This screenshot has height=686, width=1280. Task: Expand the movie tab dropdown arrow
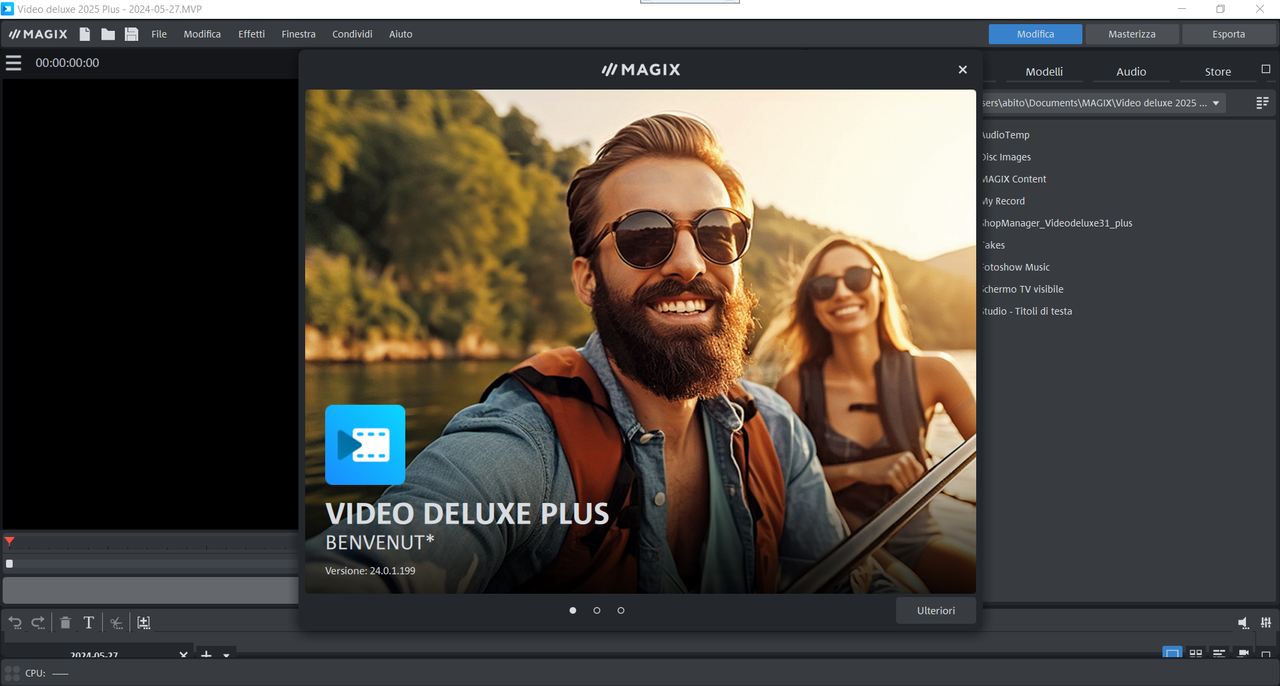[226, 656]
